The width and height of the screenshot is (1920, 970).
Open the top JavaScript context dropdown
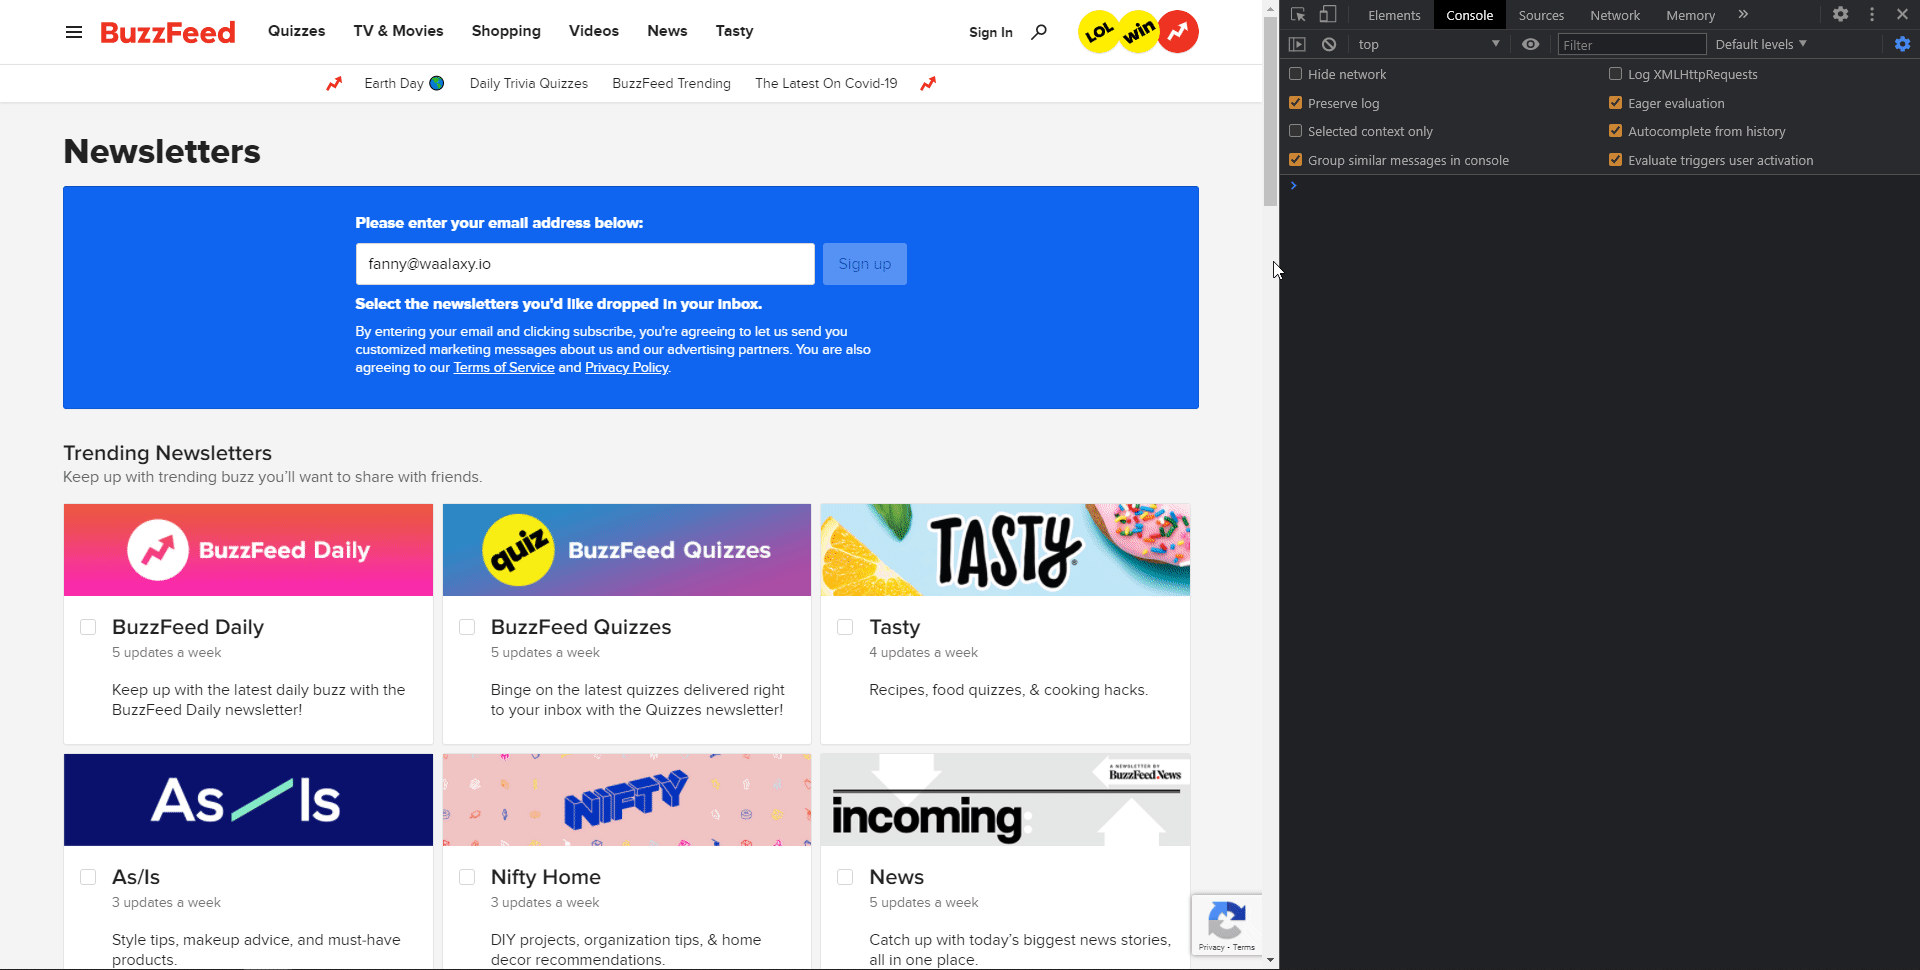(x=1429, y=44)
